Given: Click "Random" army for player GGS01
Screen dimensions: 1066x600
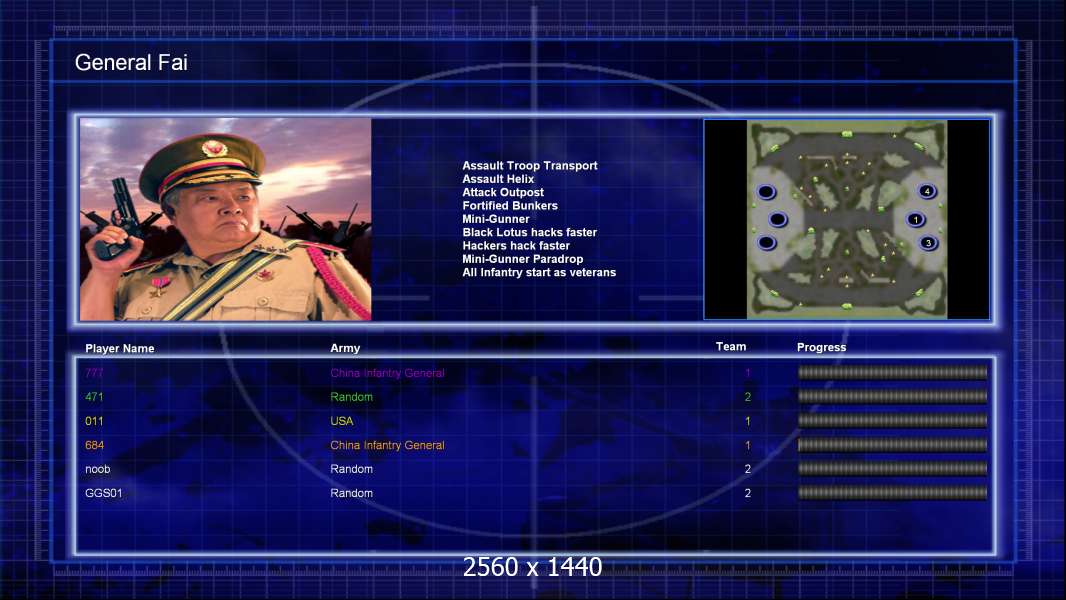Looking at the screenshot, I should (351, 493).
